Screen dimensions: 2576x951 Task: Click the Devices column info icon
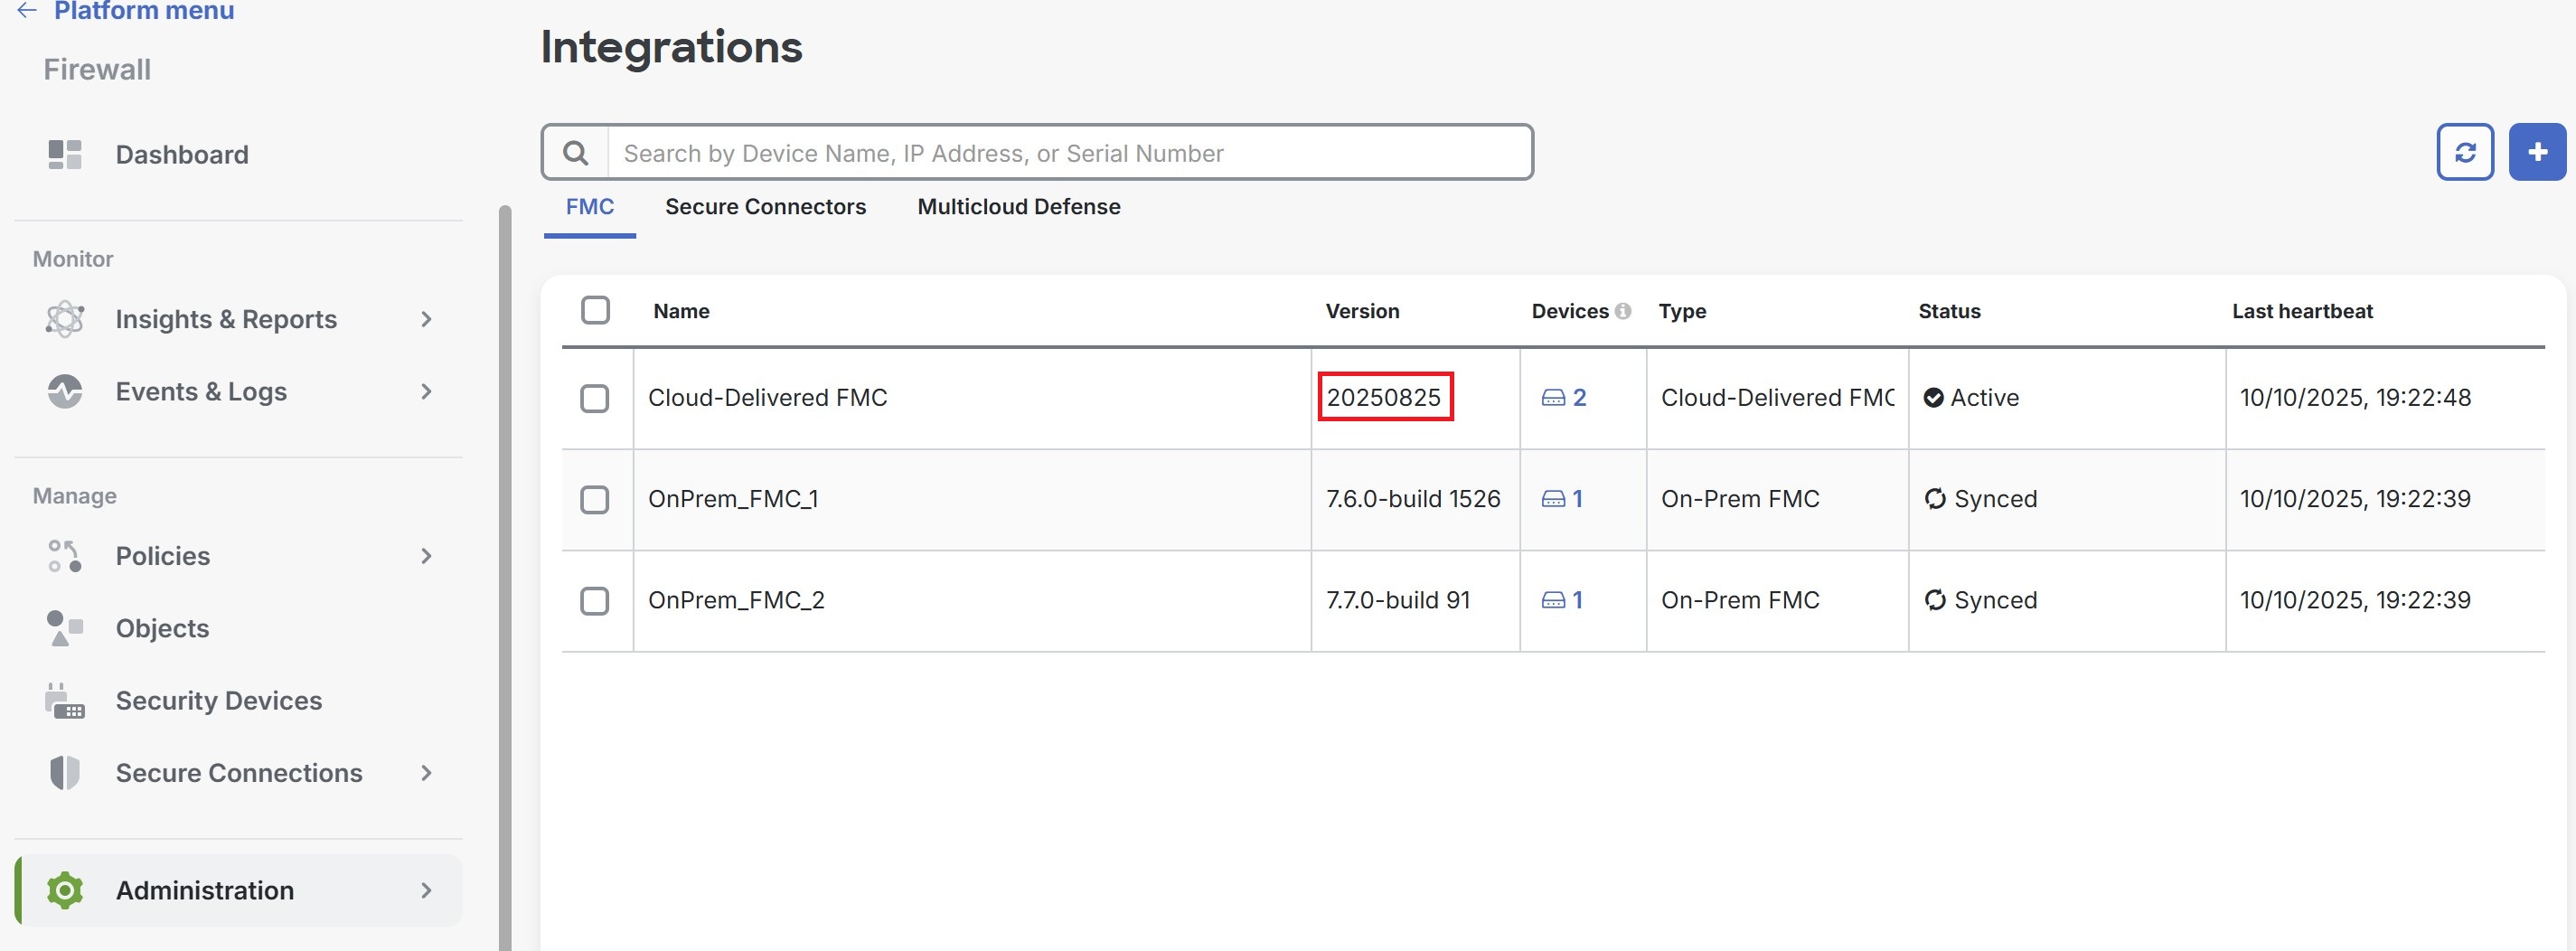pos(1623,311)
